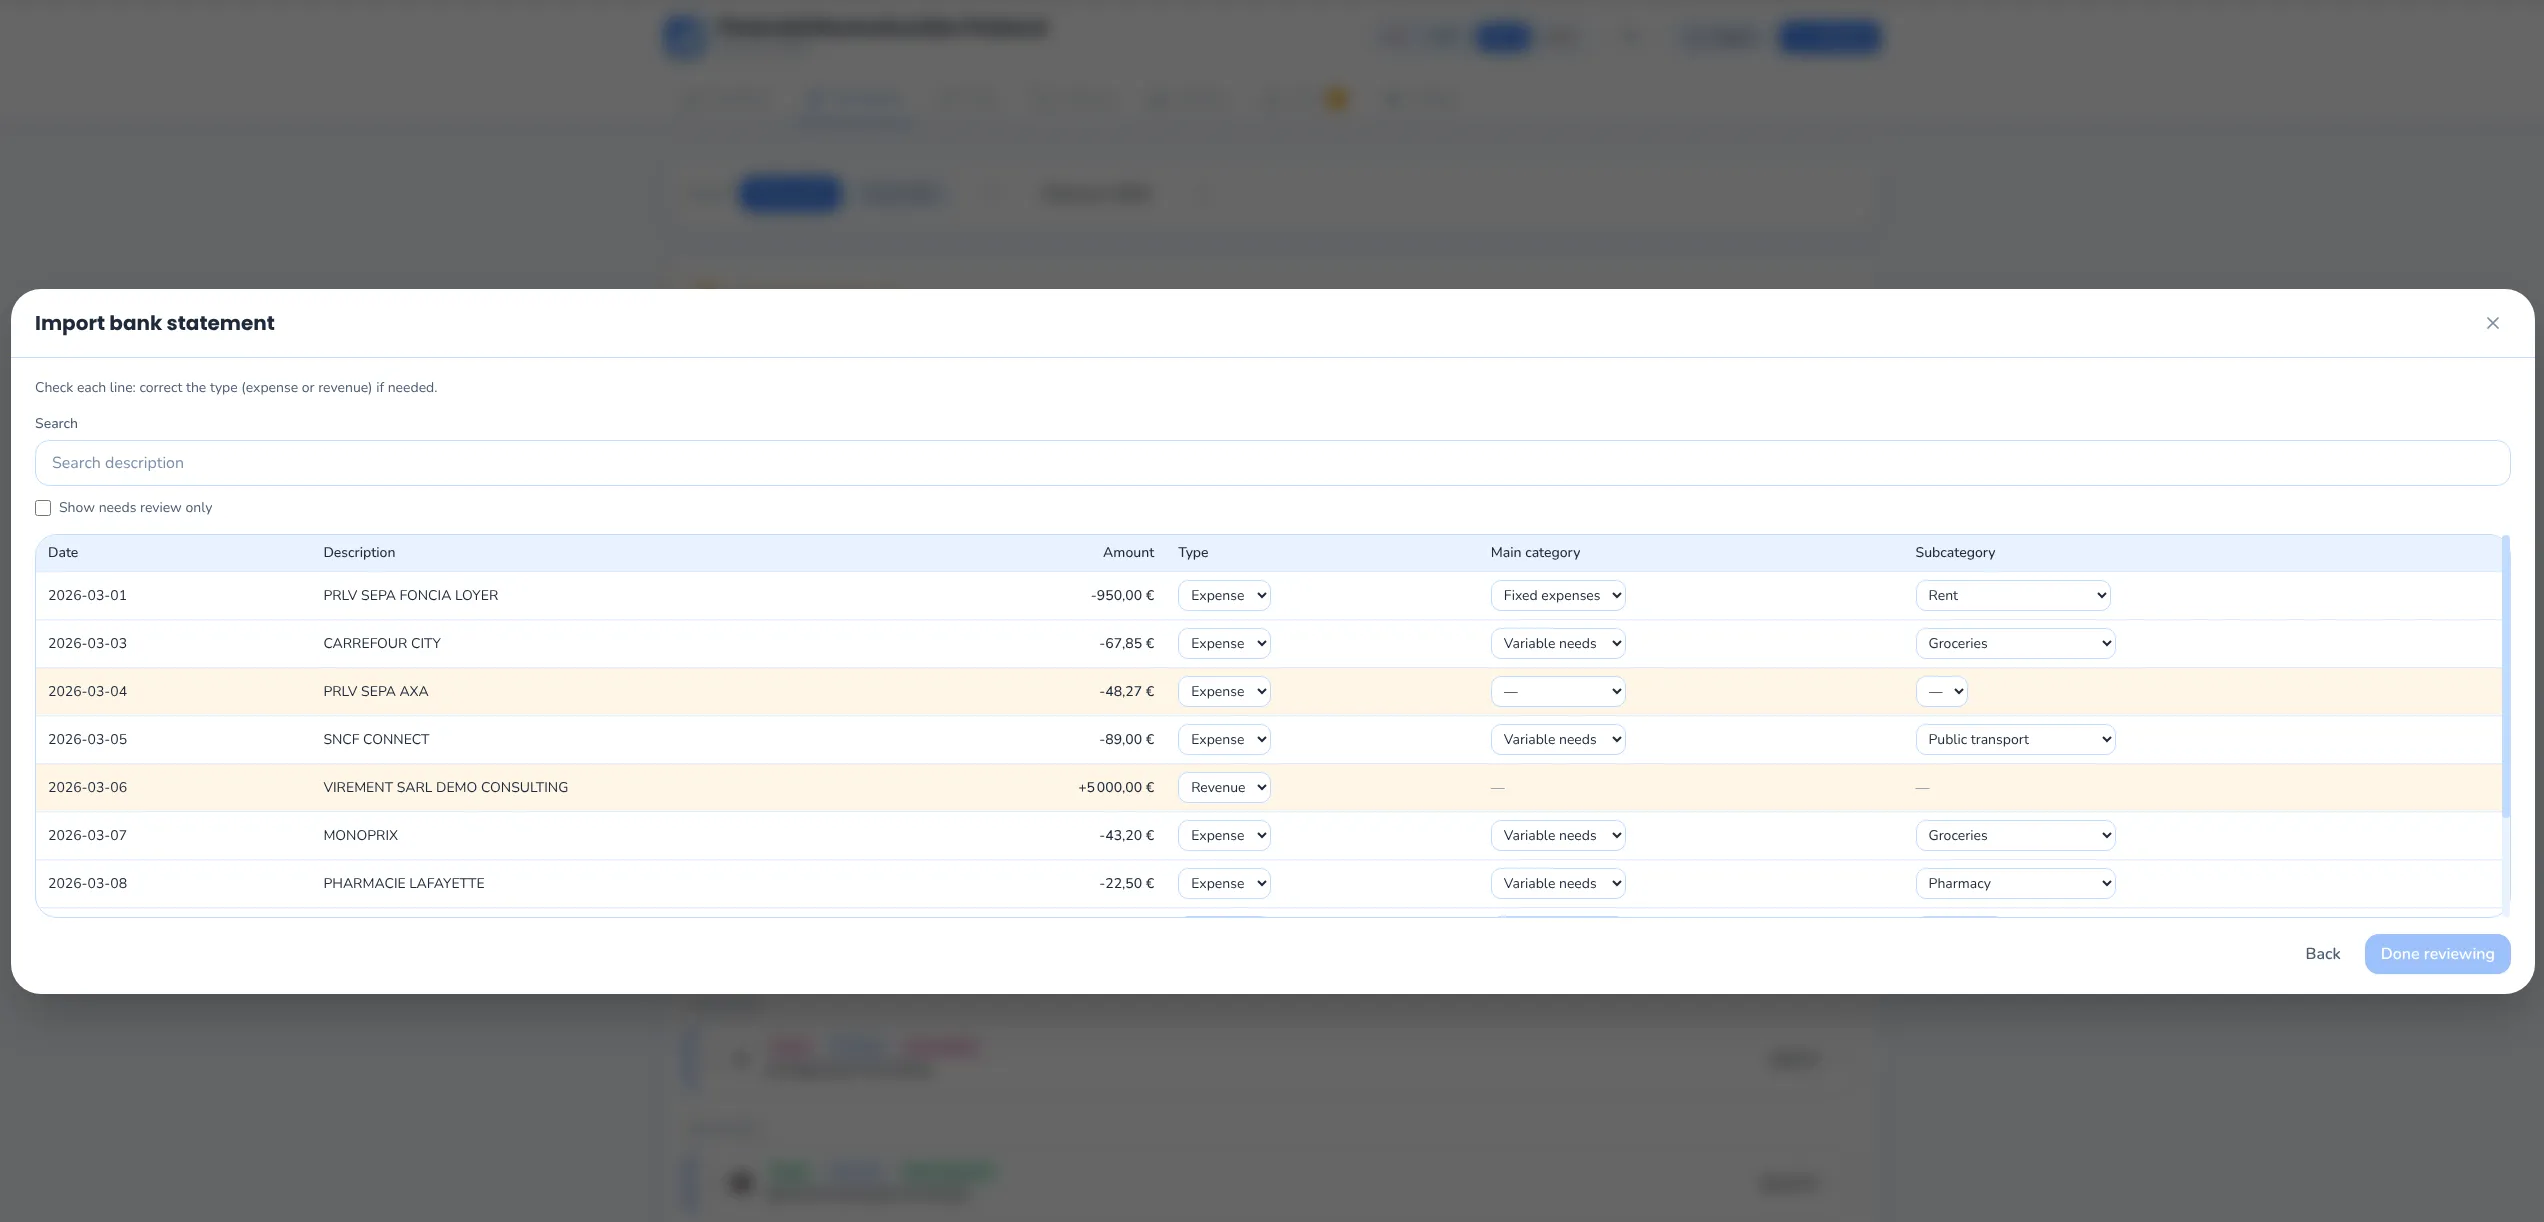Open the empty Subcategory dropdown for PRLV SEPA AXA

pyautogui.click(x=1941, y=691)
